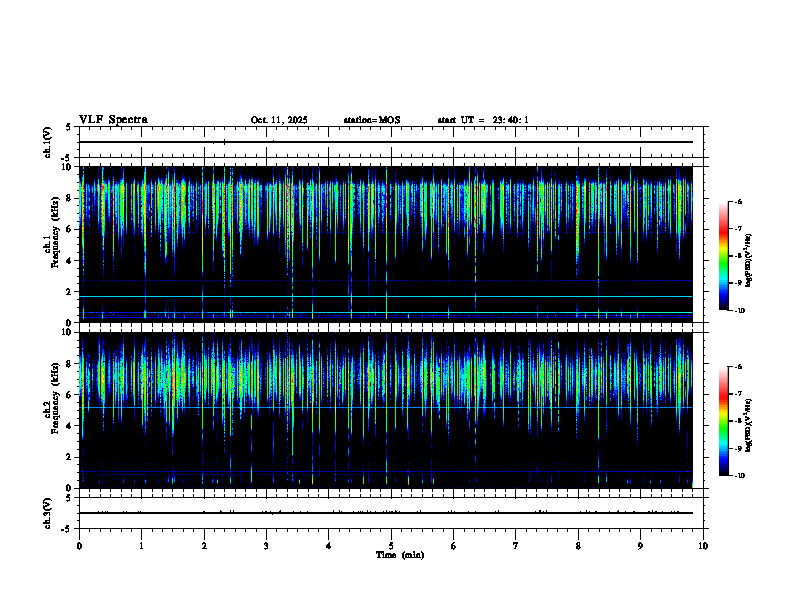Click the "ch.1(V)" axis label
This screenshot has height=612, width=792.
(x=47, y=142)
